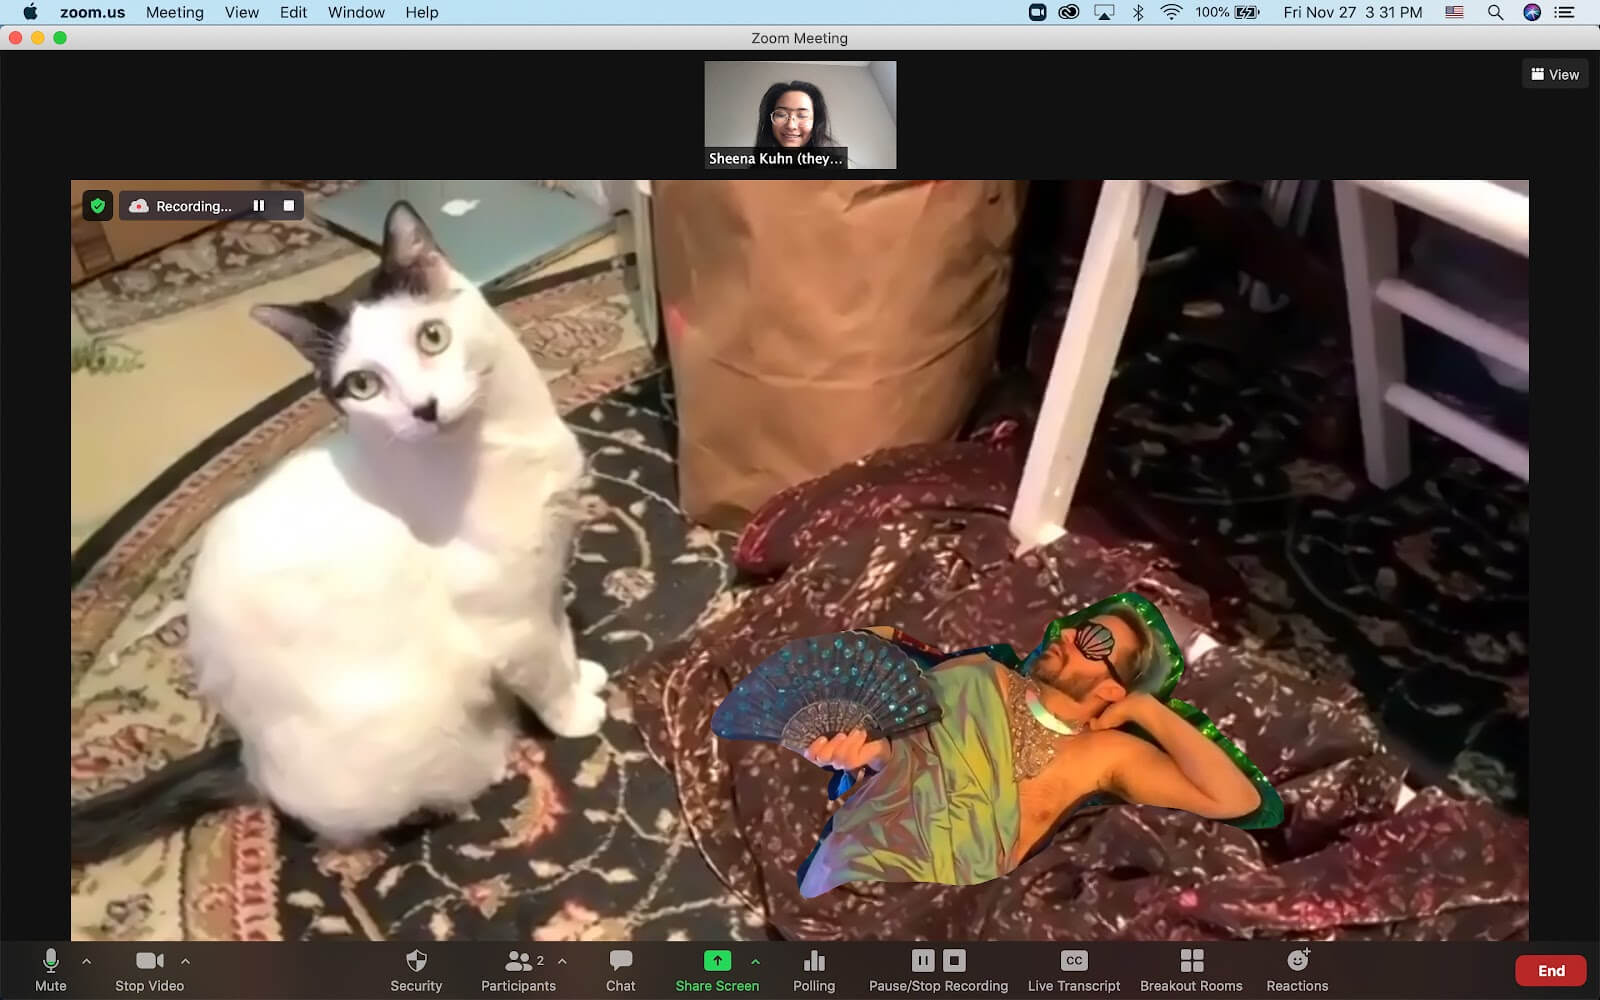
Task: Open Creative Cloud menu bar icon
Action: (x=1069, y=12)
